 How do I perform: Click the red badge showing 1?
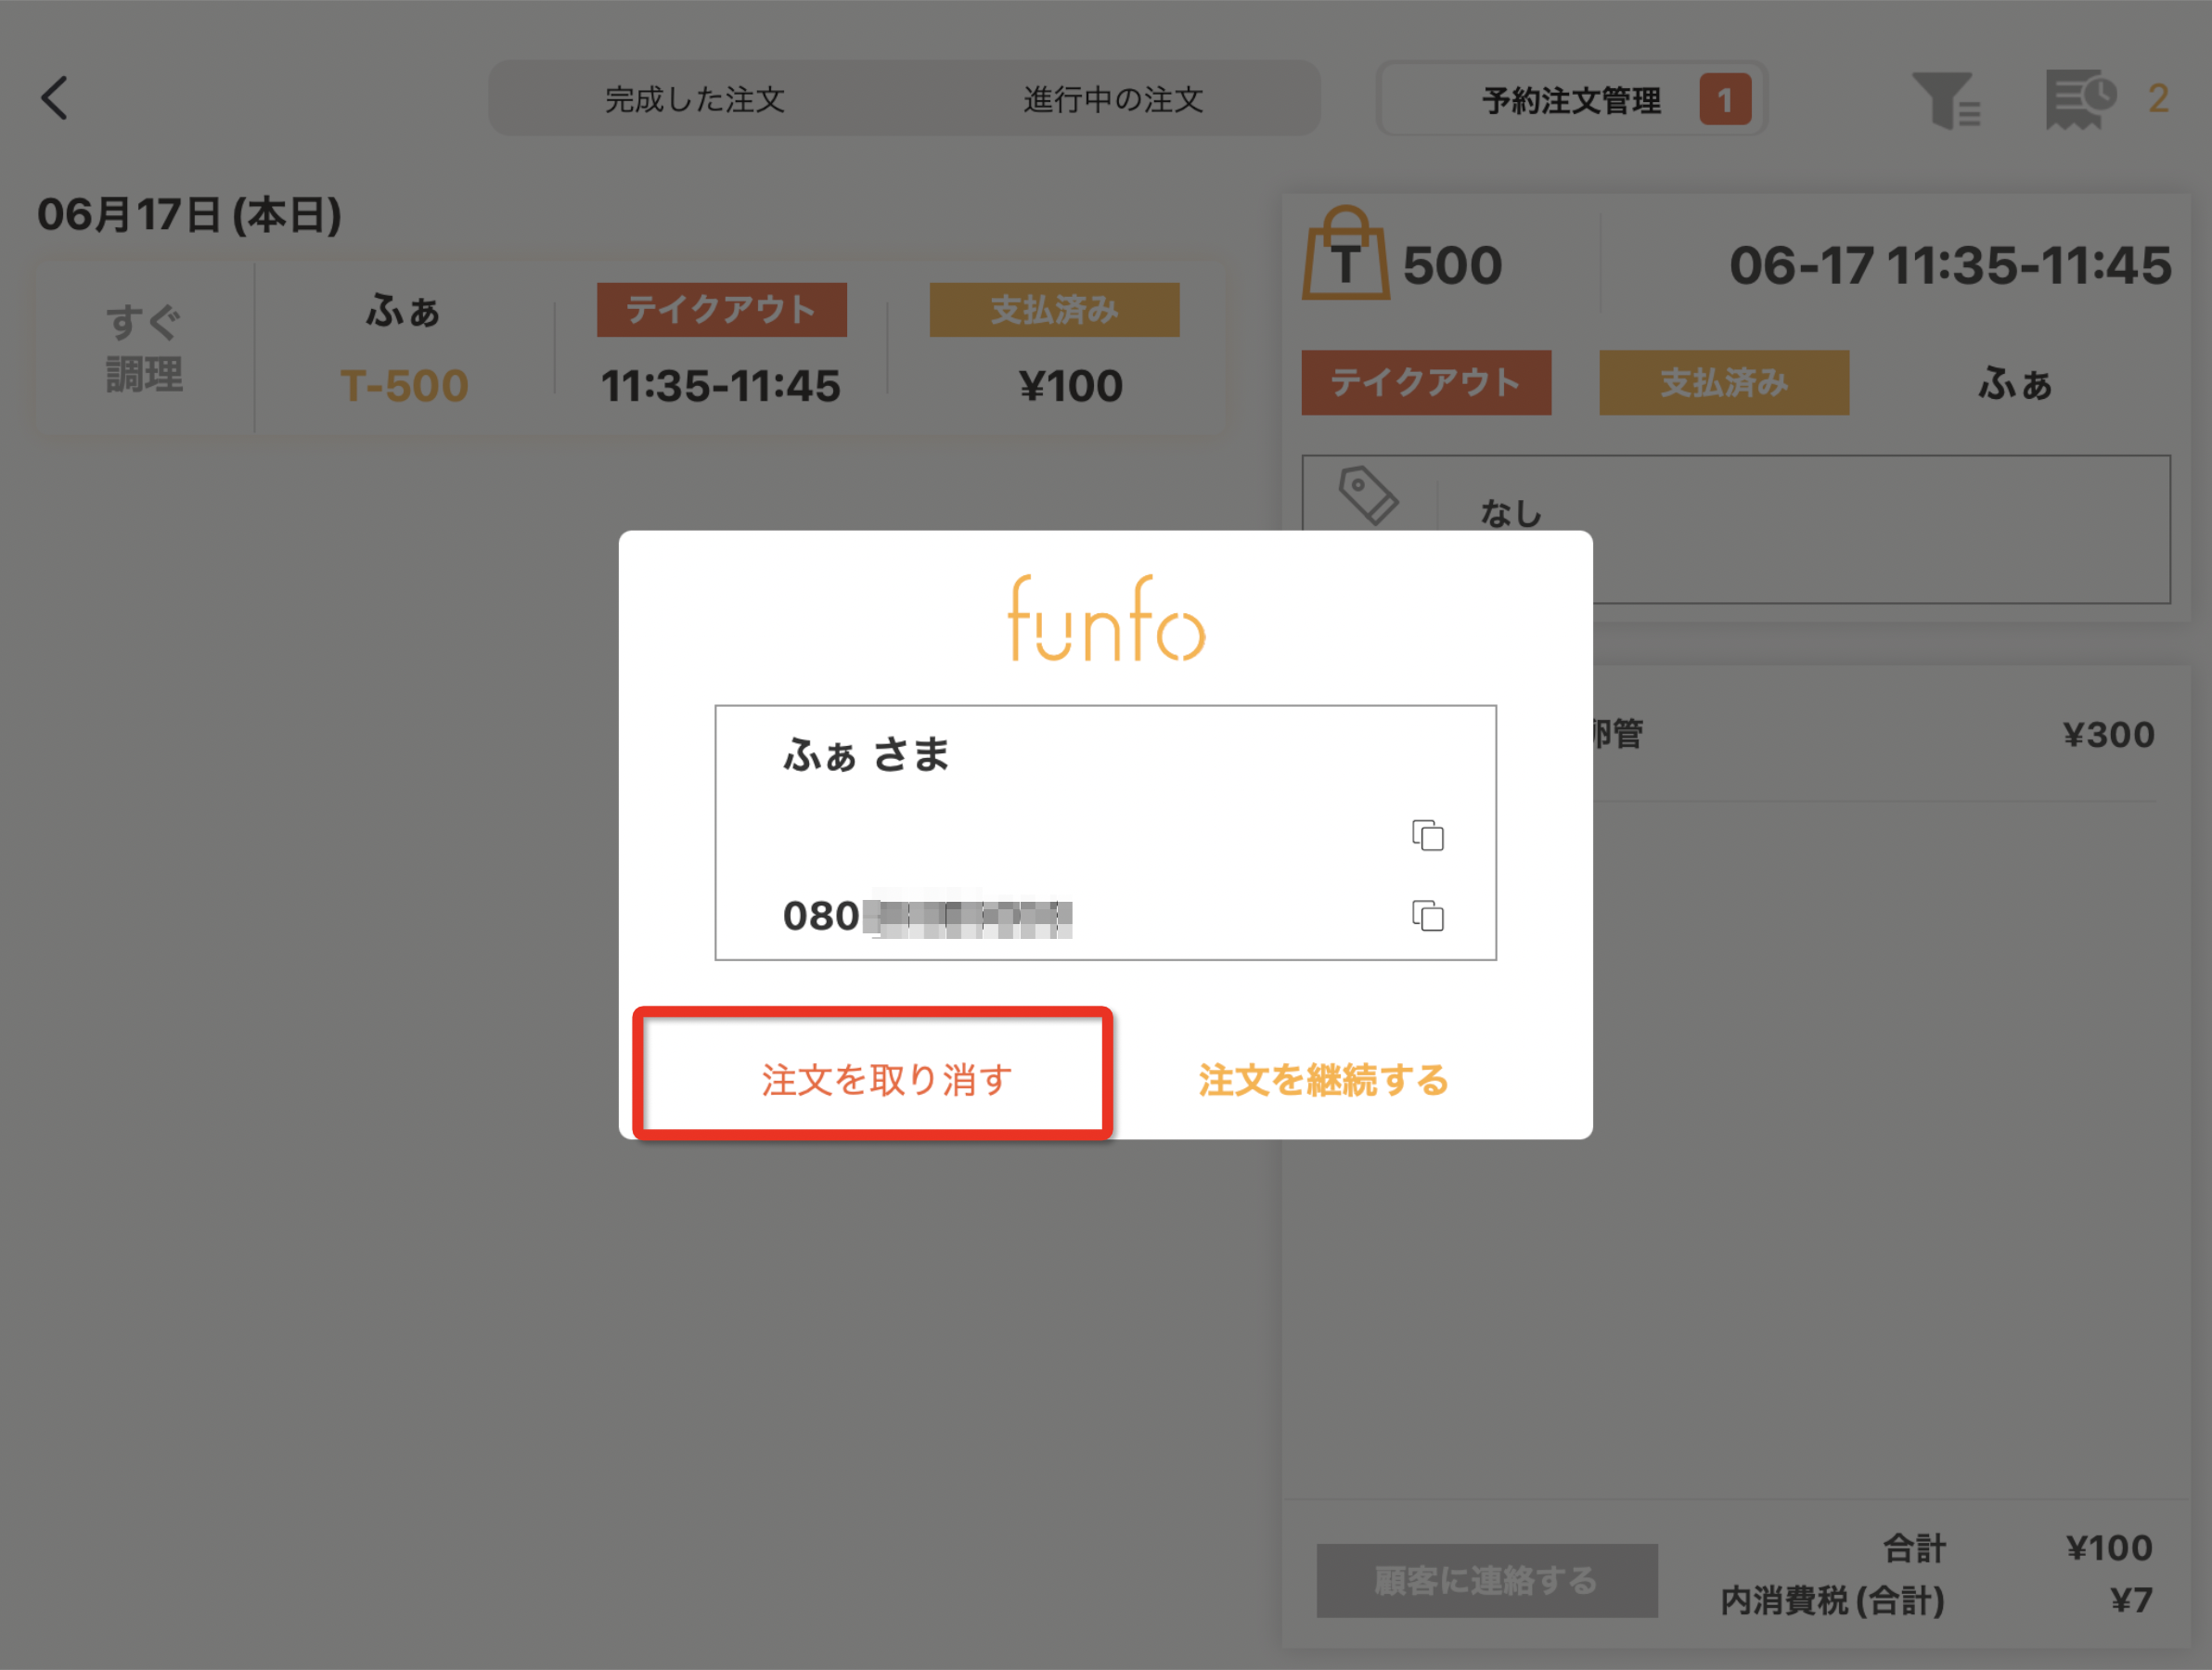(1724, 99)
